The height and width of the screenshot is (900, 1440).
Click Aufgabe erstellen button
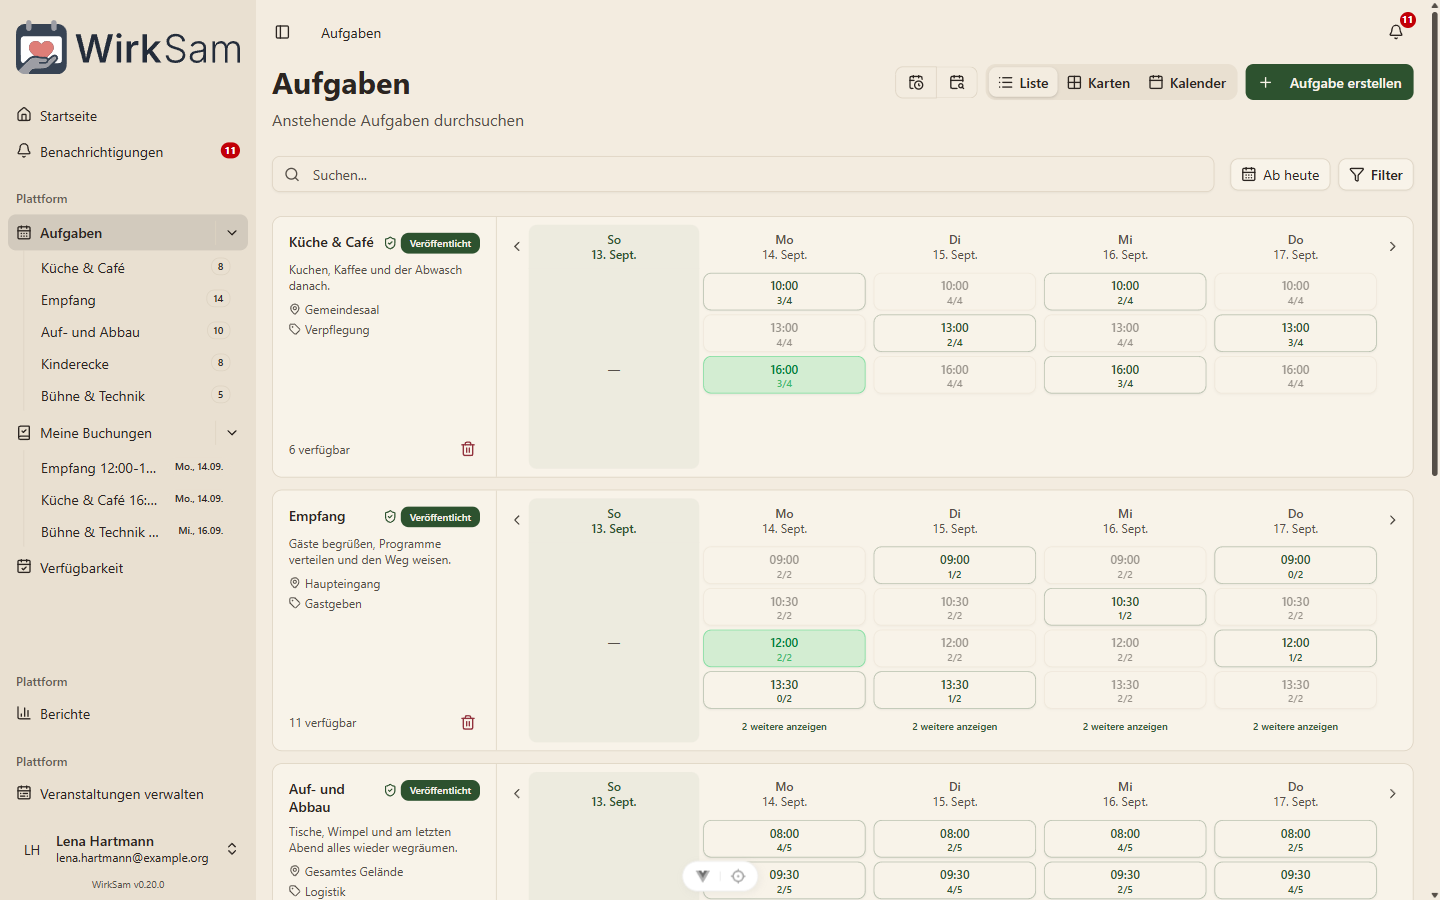tap(1329, 83)
